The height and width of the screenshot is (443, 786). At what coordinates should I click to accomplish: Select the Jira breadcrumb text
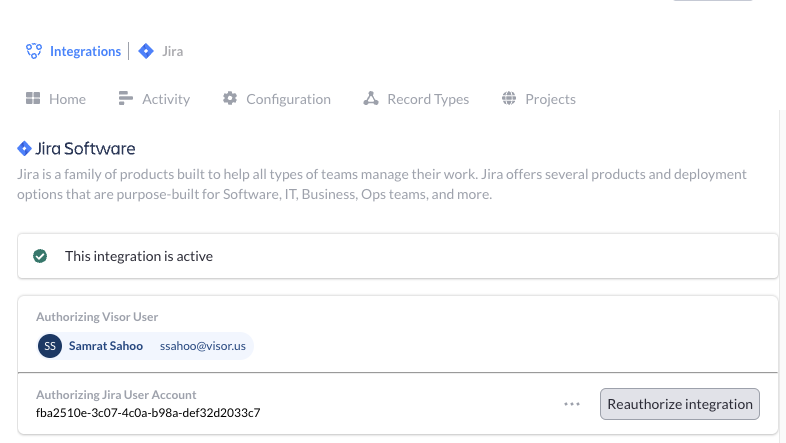172,51
